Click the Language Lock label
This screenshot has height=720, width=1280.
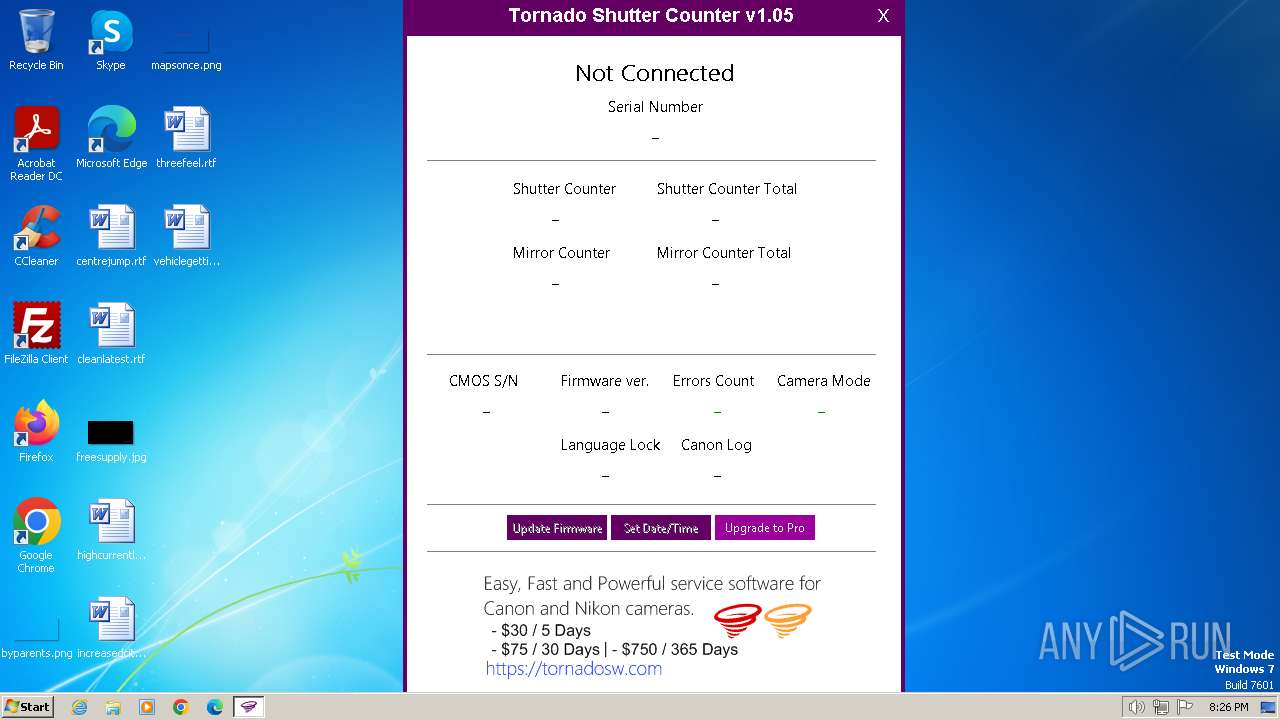(x=610, y=445)
